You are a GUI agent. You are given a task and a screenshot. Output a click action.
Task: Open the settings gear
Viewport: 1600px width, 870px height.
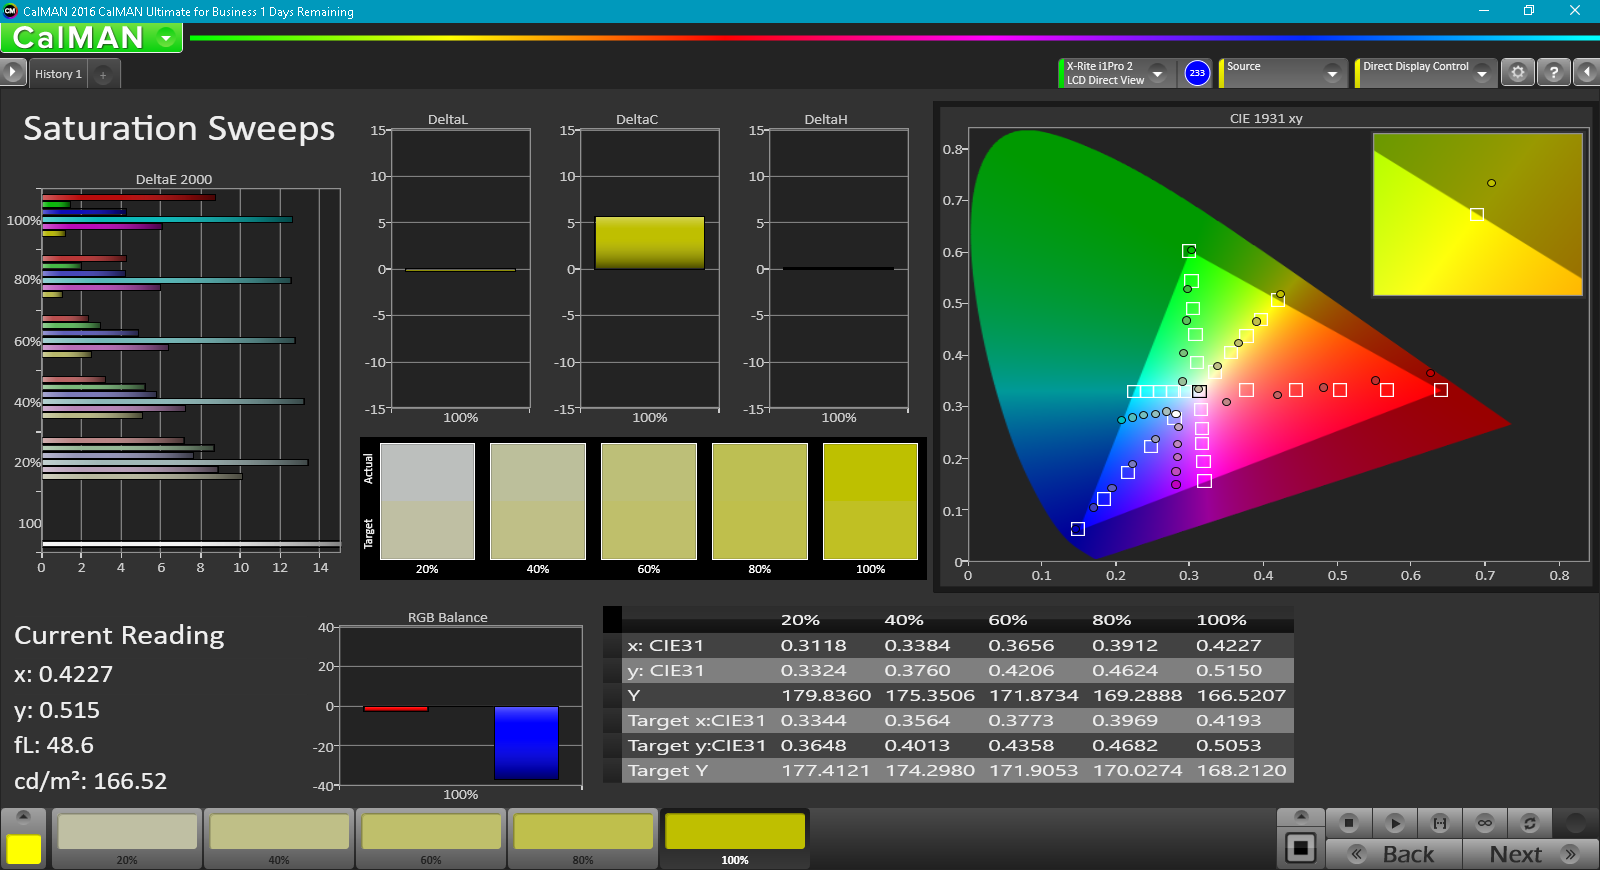click(1518, 73)
